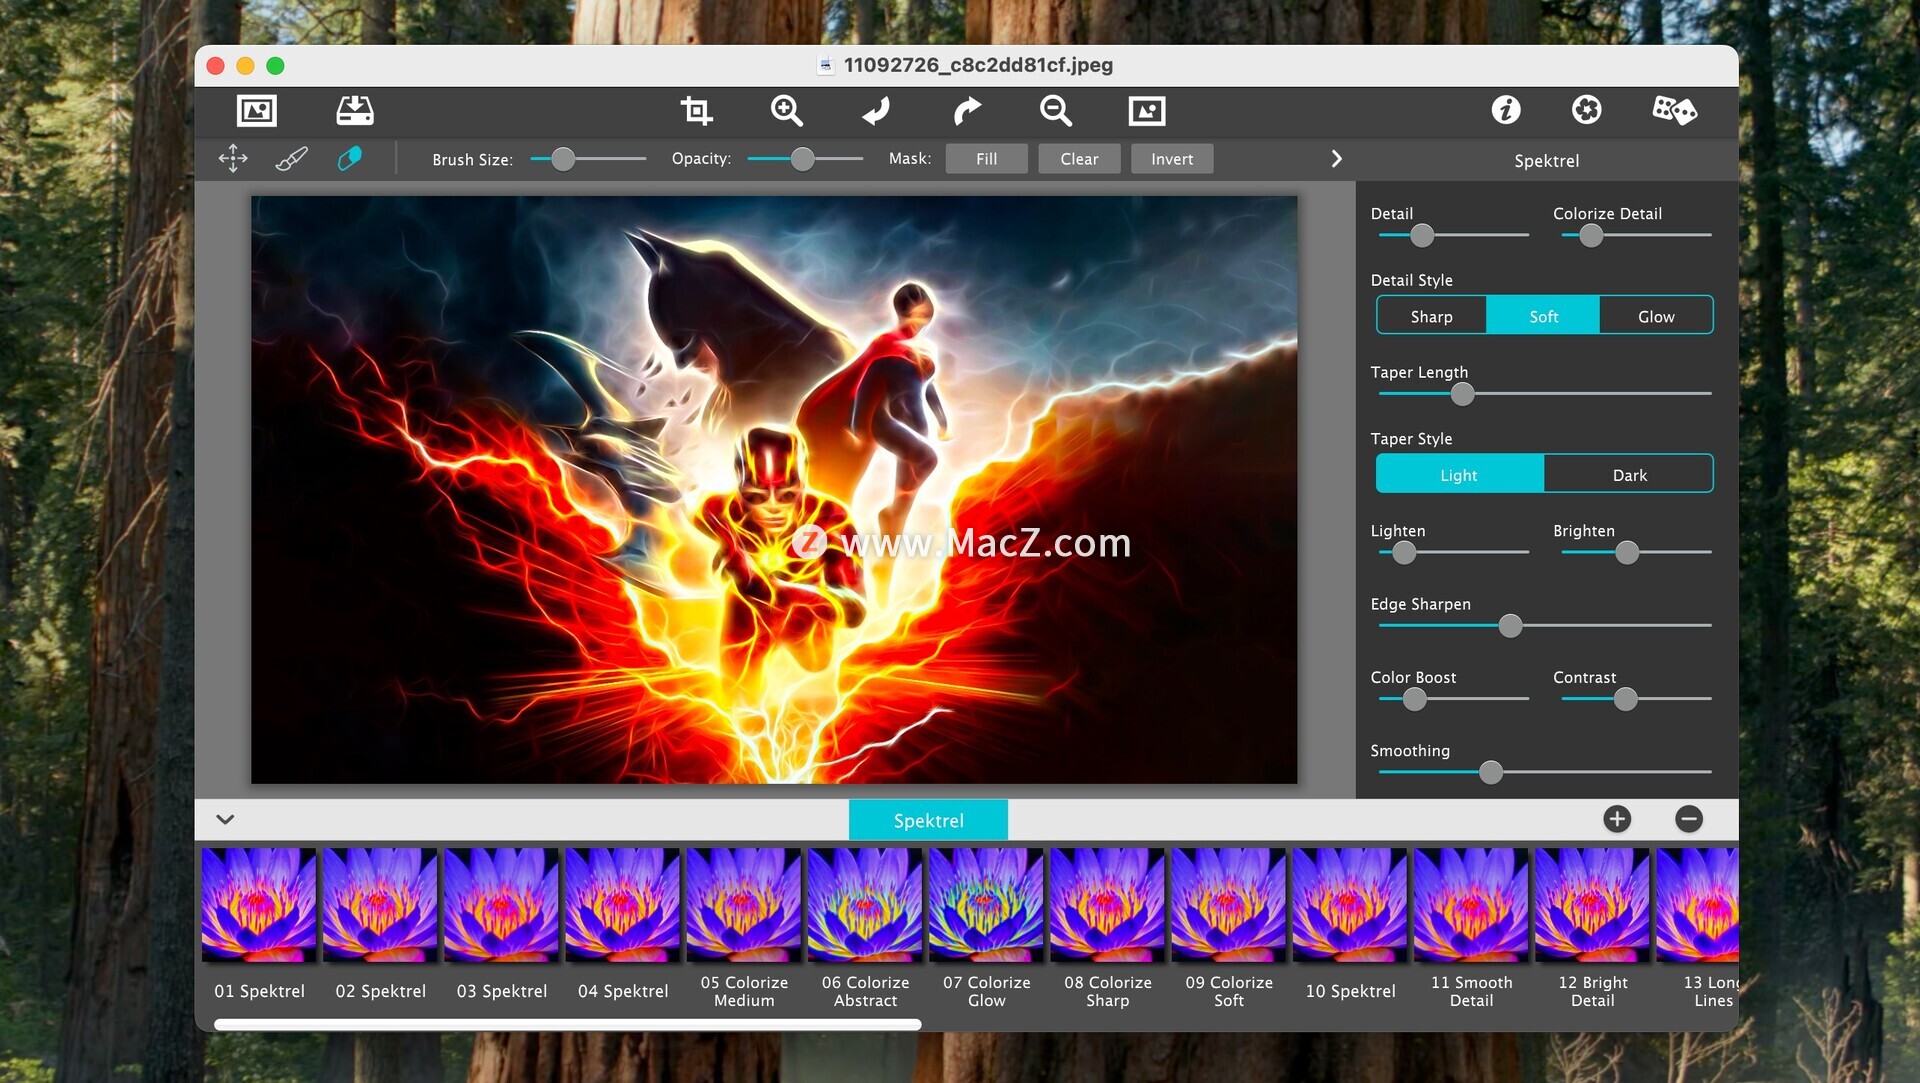Click the redo arrow icon
This screenshot has height=1083, width=1920.
(967, 110)
